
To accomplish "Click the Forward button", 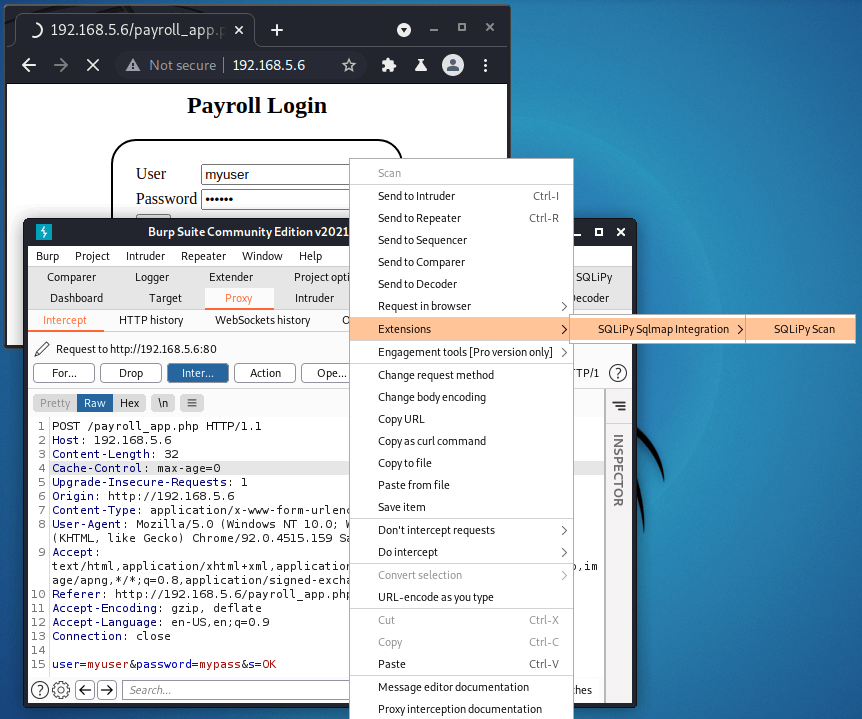I will (64, 373).
